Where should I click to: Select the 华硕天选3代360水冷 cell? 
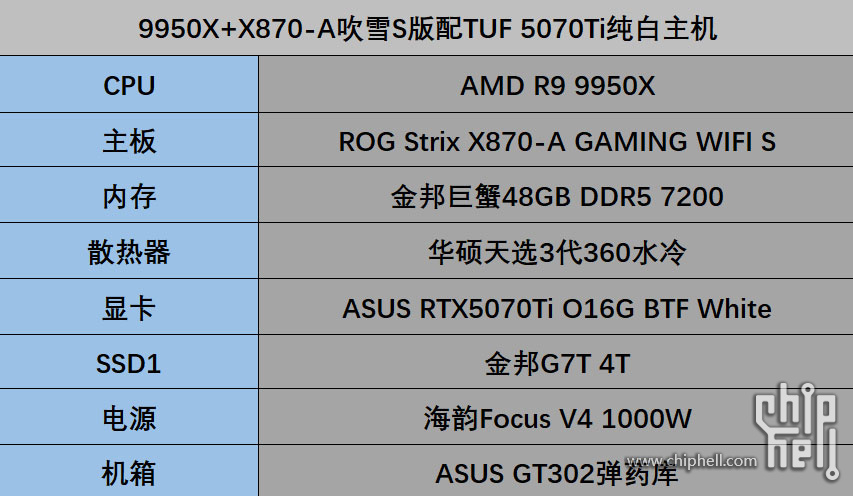click(556, 251)
